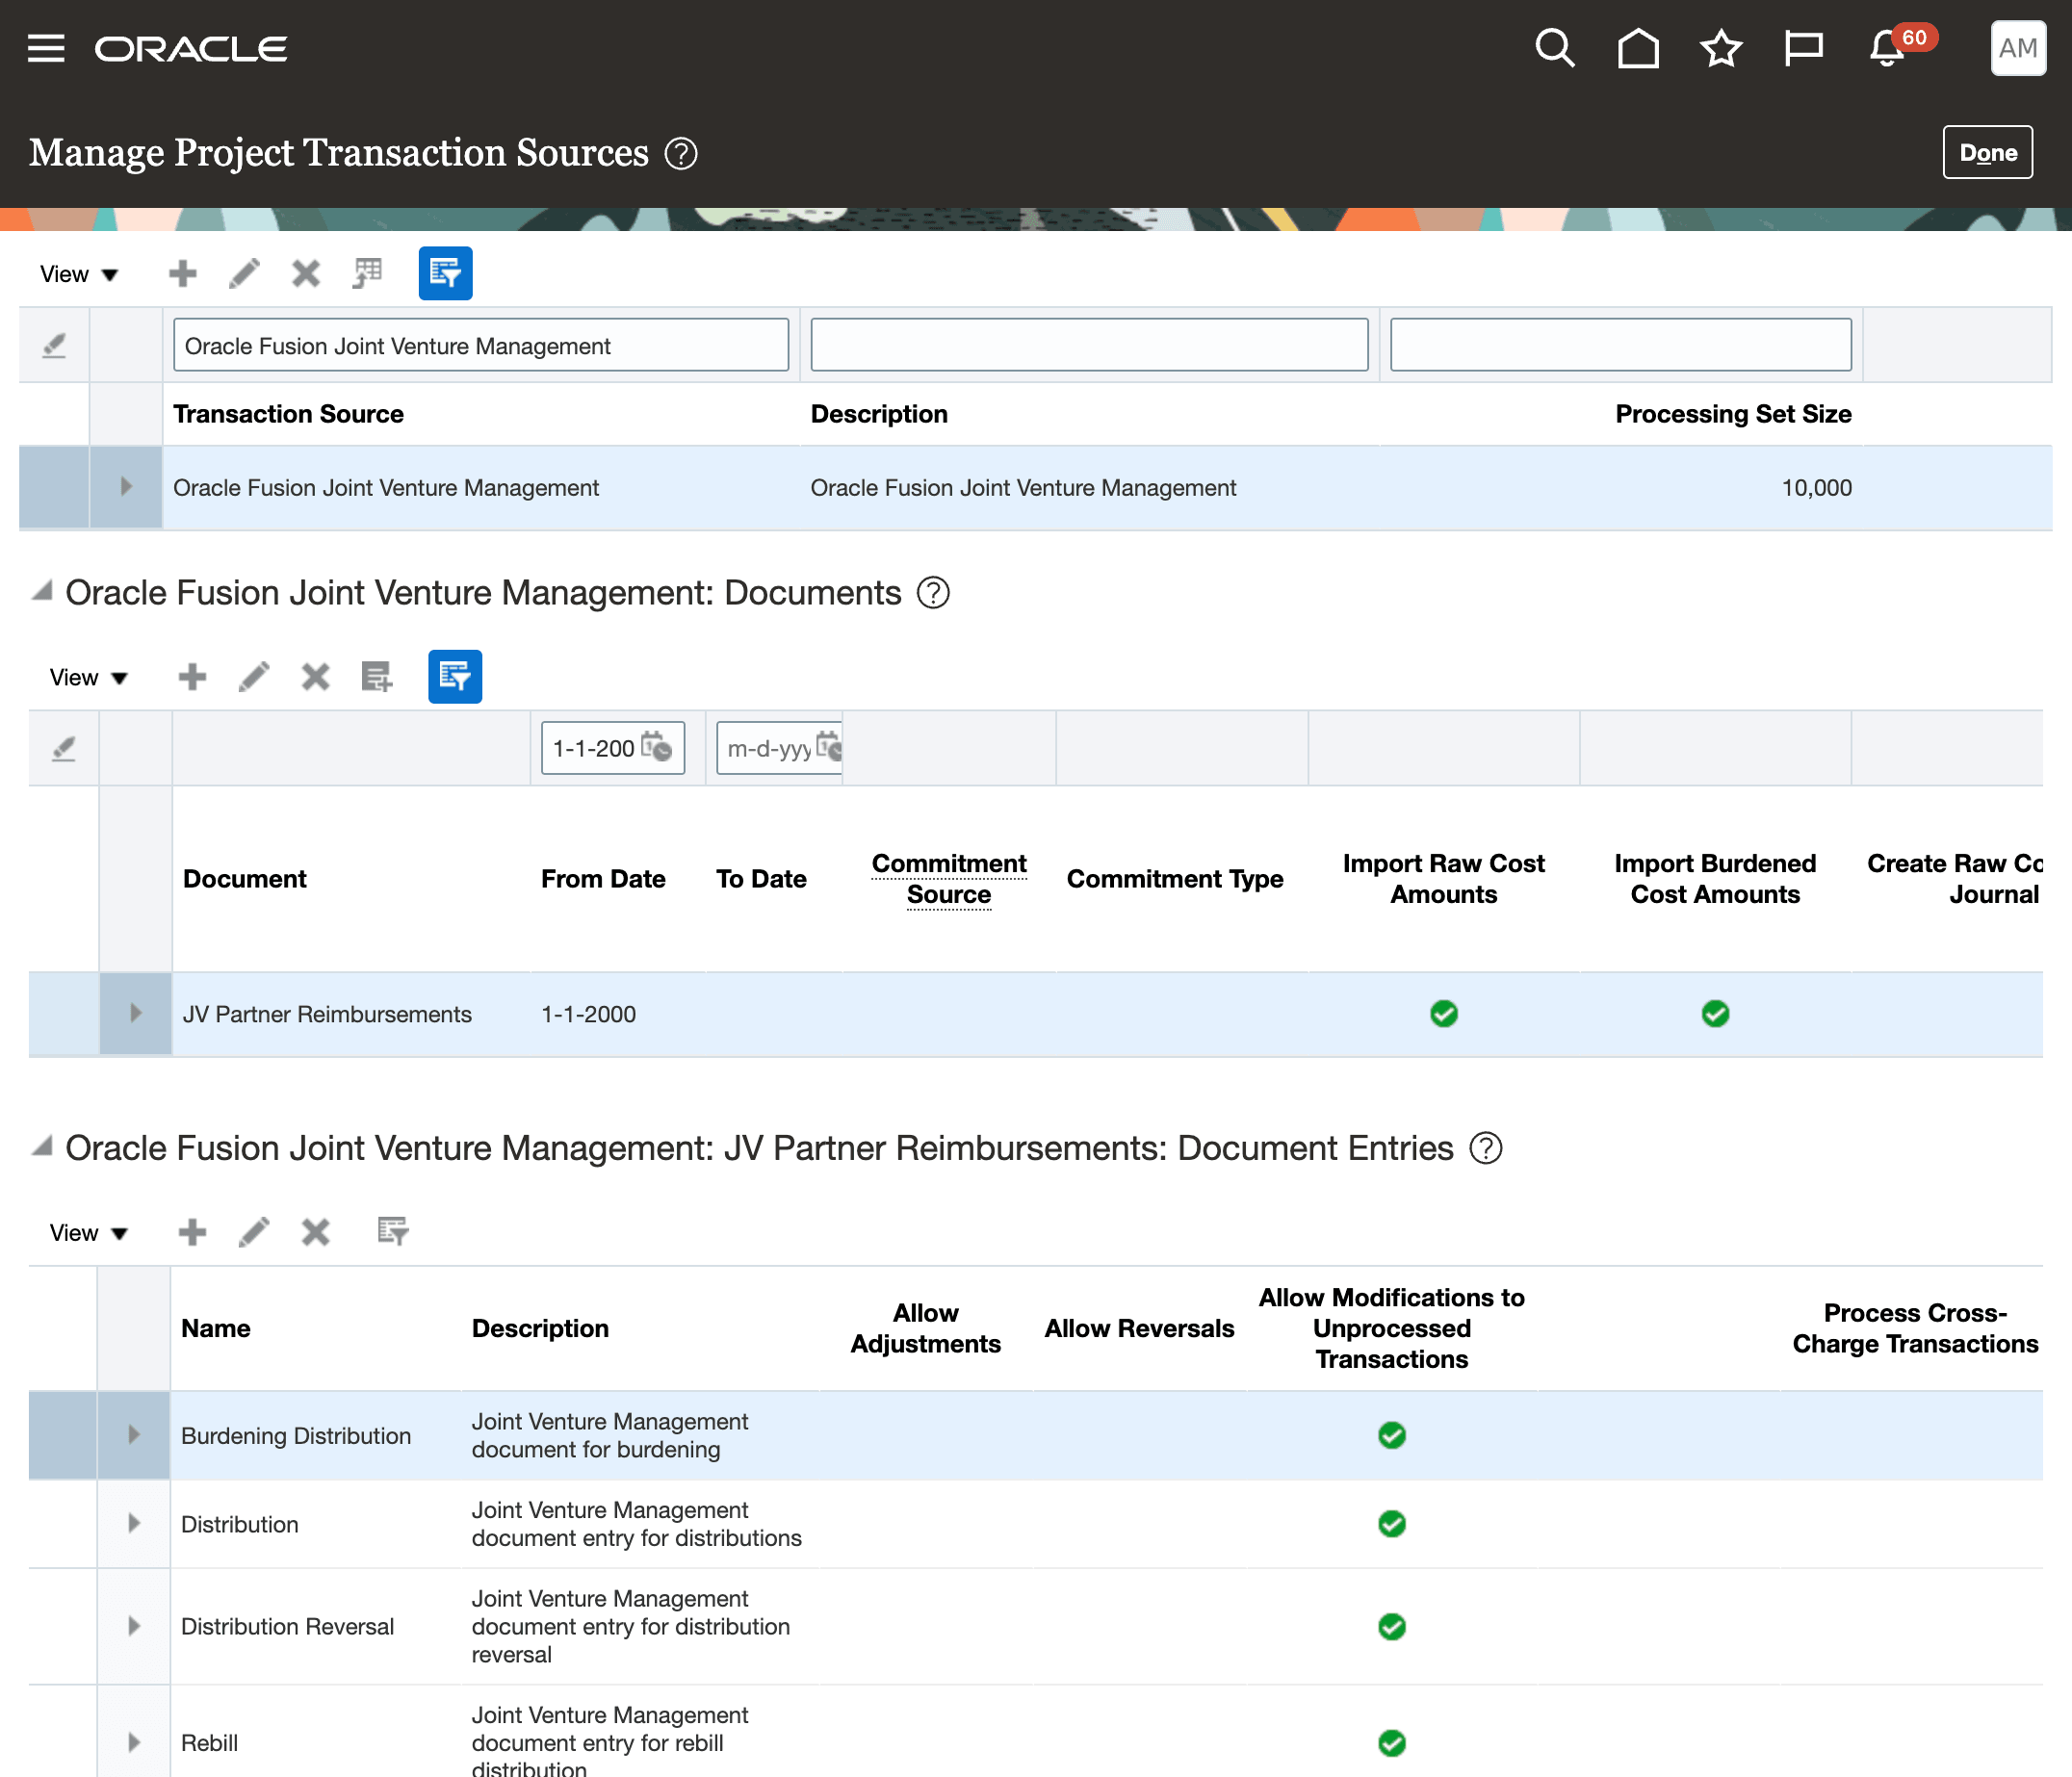Collapse the Documents section
This screenshot has height=1777, width=2072.
[x=42, y=592]
